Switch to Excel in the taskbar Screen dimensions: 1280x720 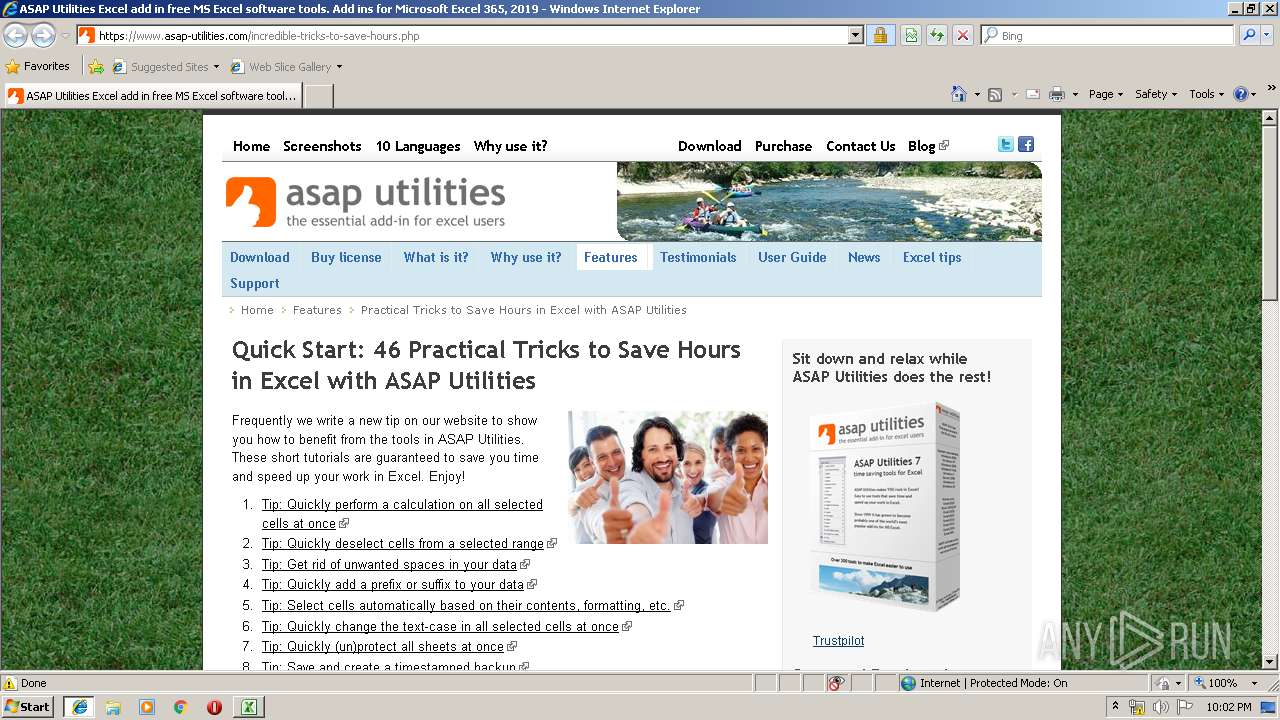click(x=248, y=707)
